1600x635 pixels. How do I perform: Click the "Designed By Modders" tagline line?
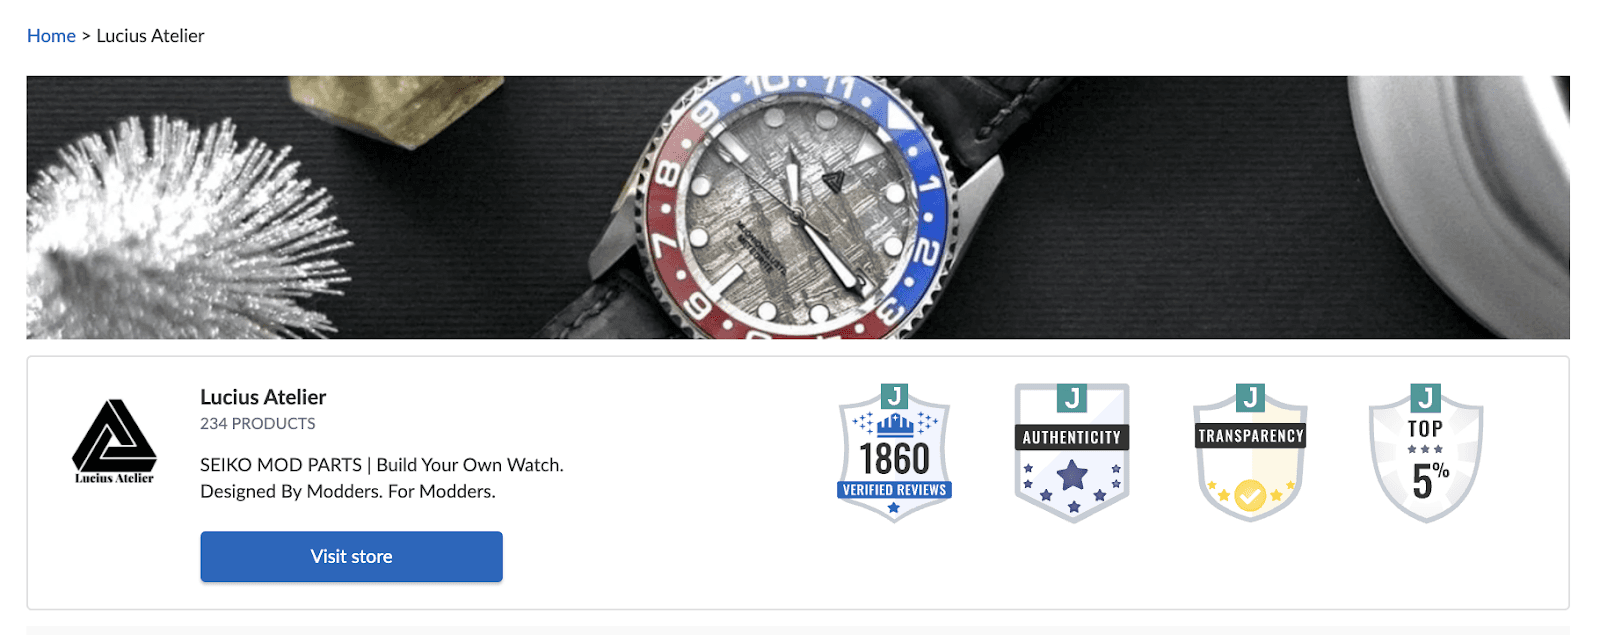pos(348,491)
